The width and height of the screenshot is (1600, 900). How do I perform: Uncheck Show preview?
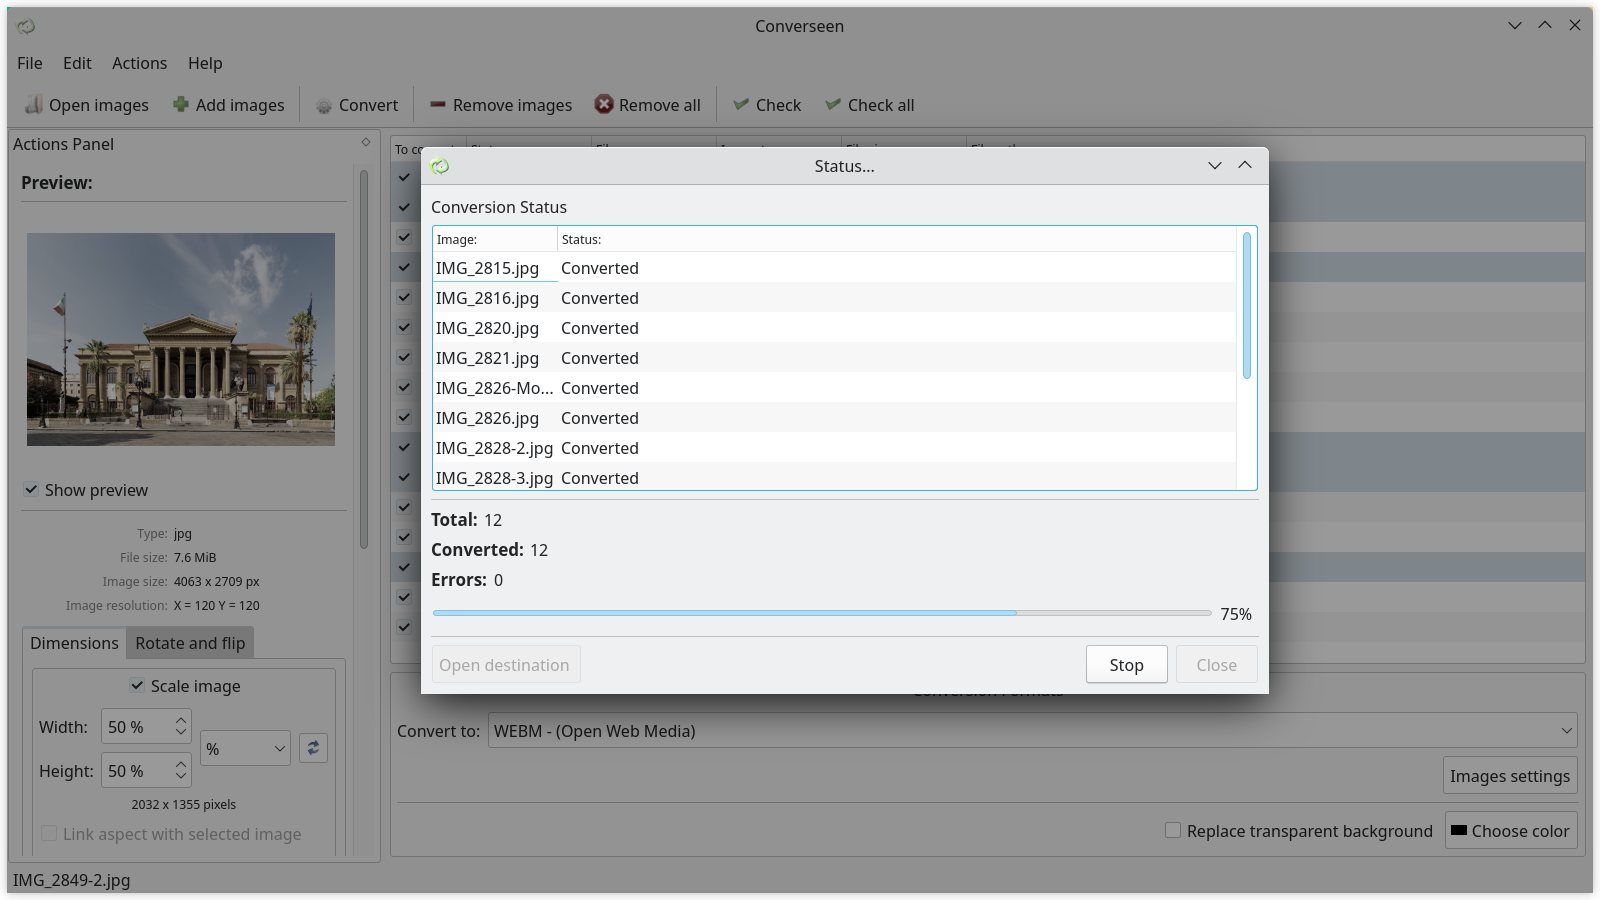coord(32,490)
